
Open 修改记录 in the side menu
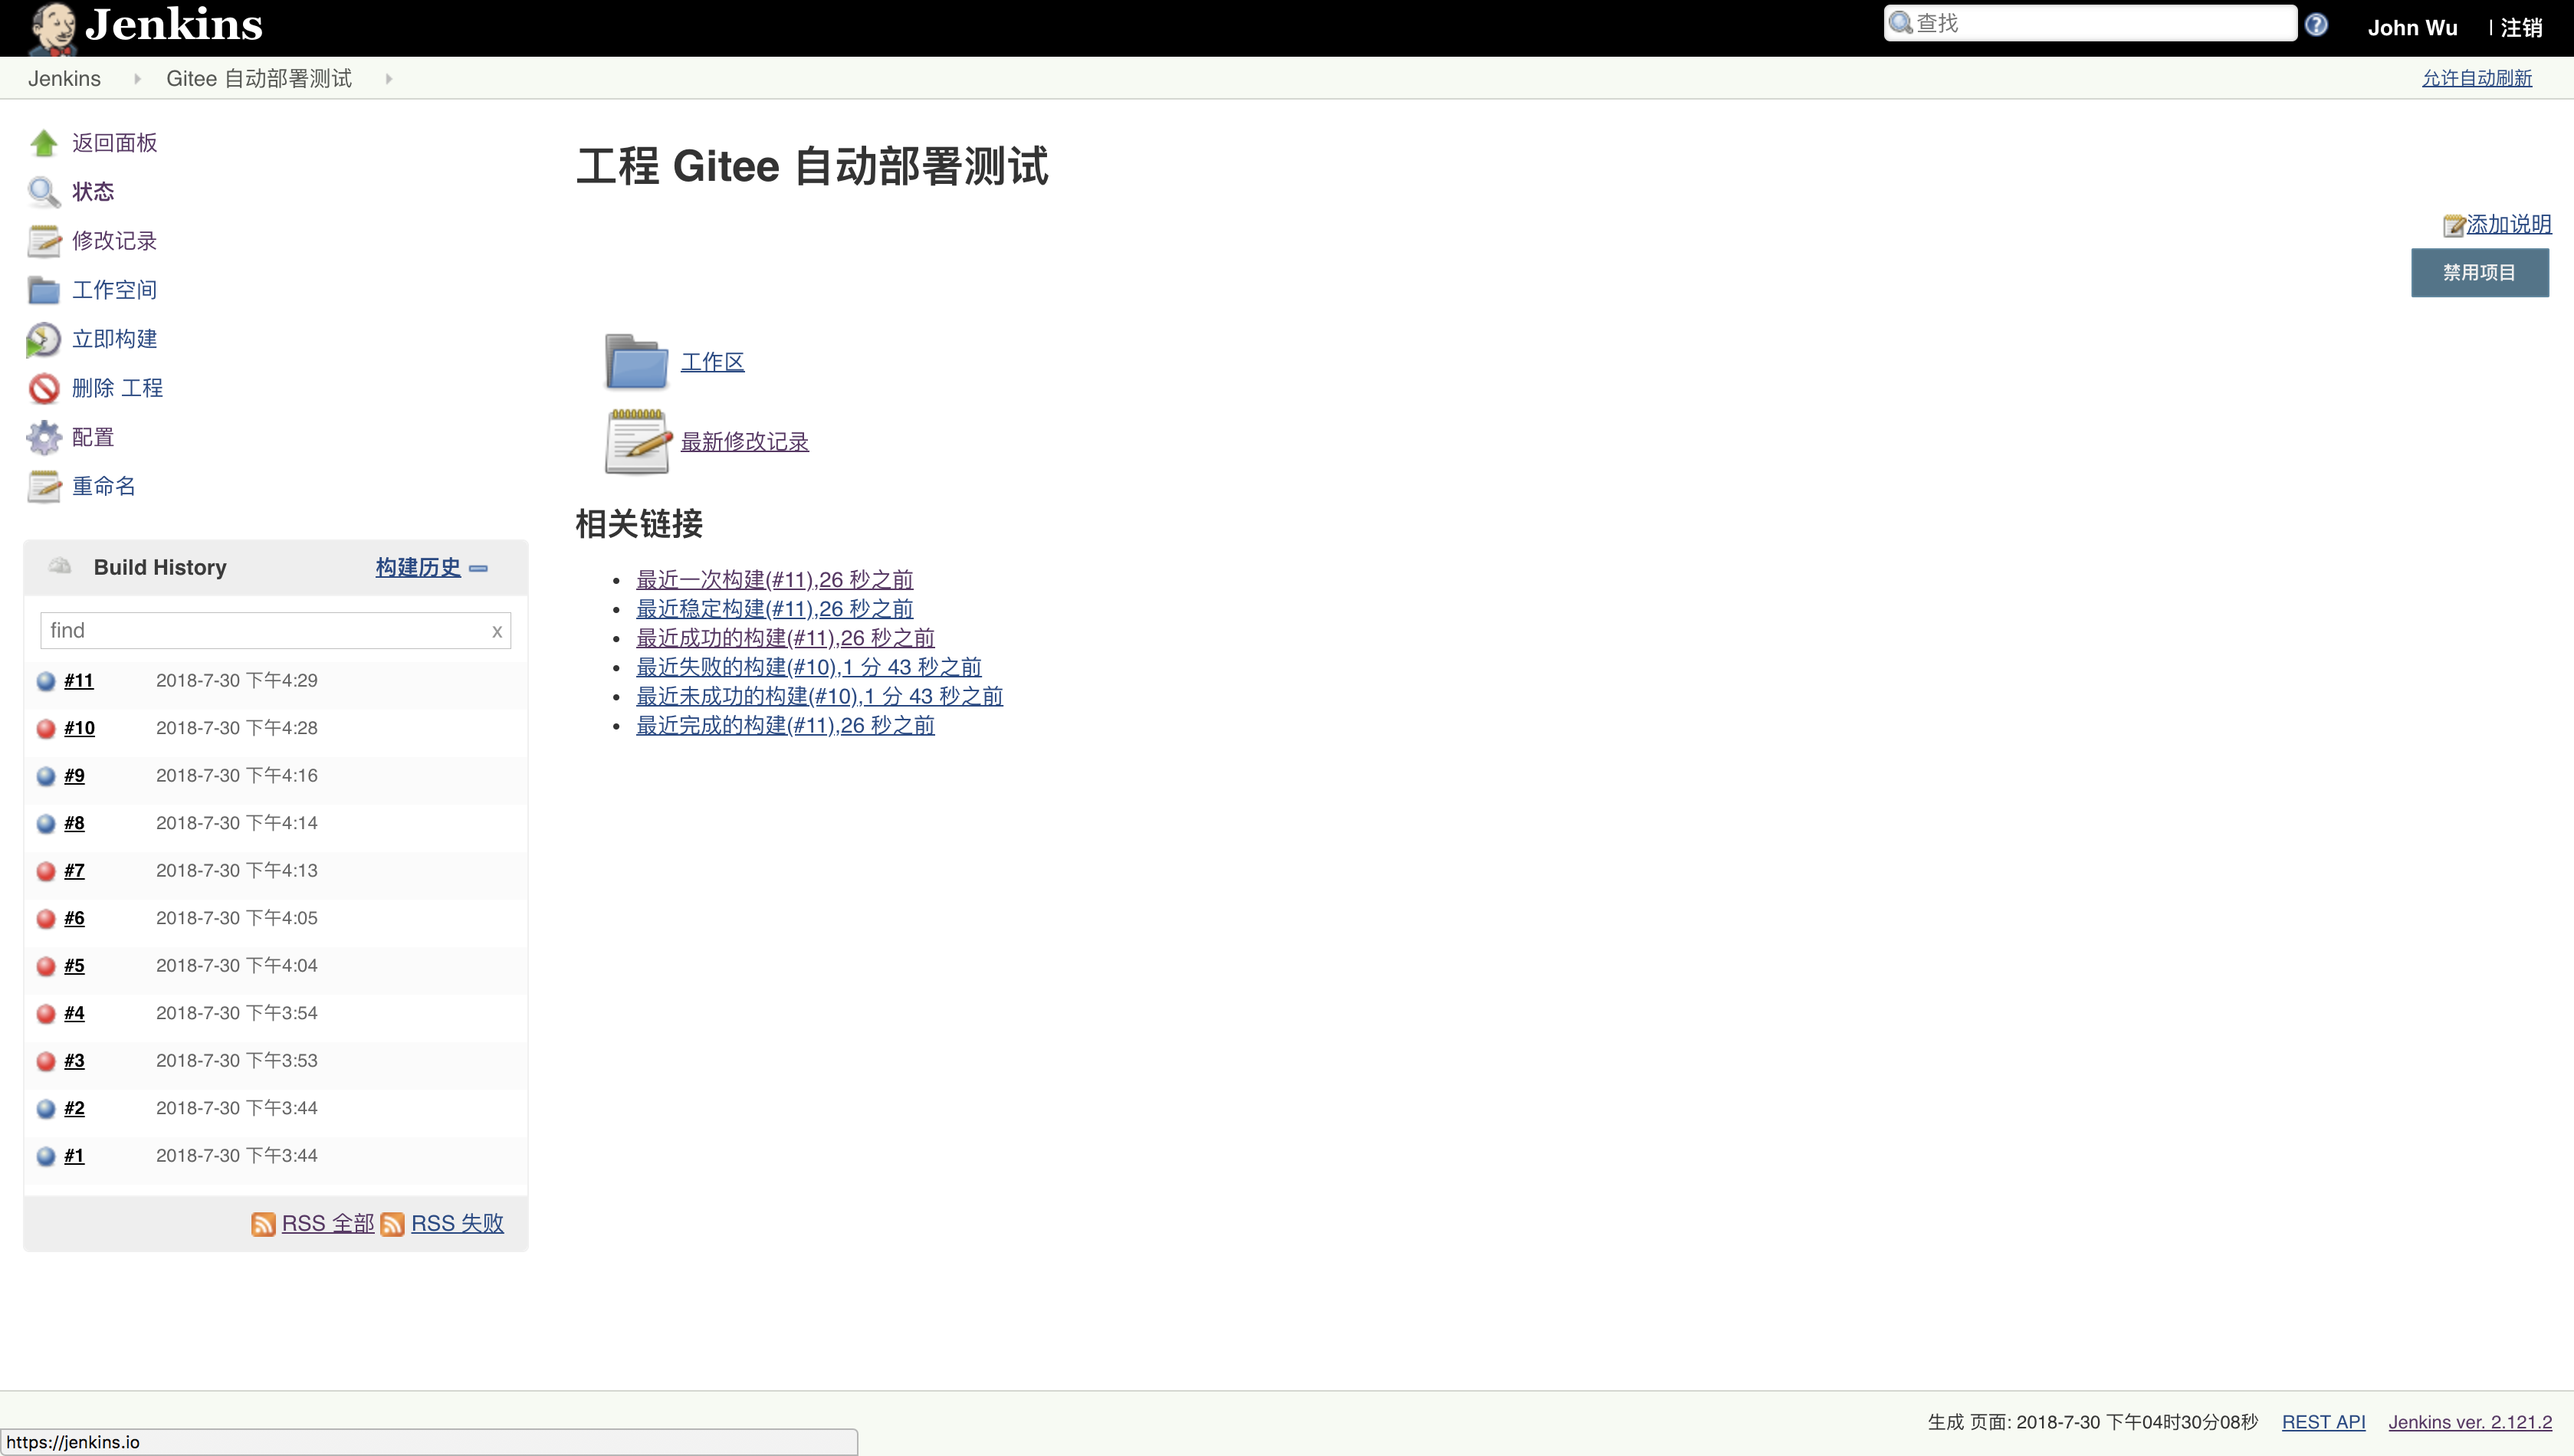coord(114,241)
